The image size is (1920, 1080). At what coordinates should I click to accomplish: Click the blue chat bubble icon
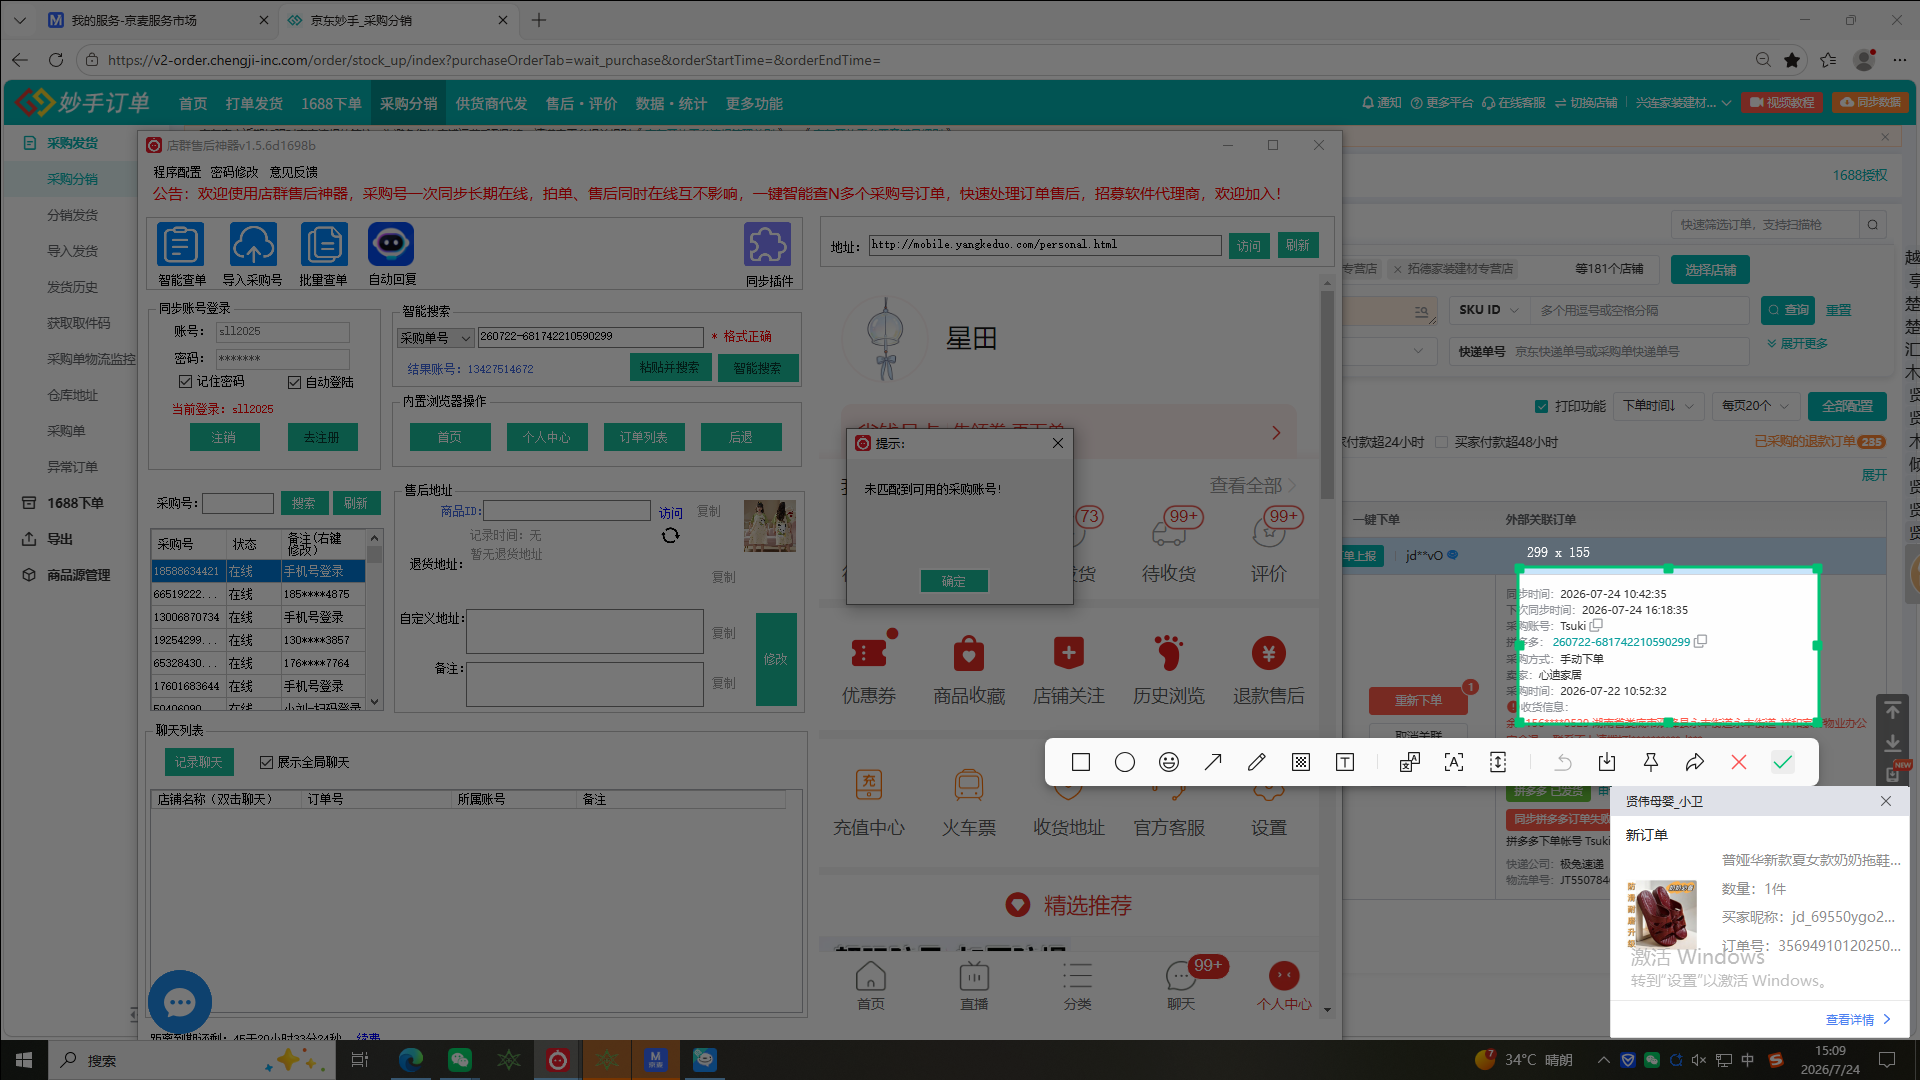click(180, 1002)
